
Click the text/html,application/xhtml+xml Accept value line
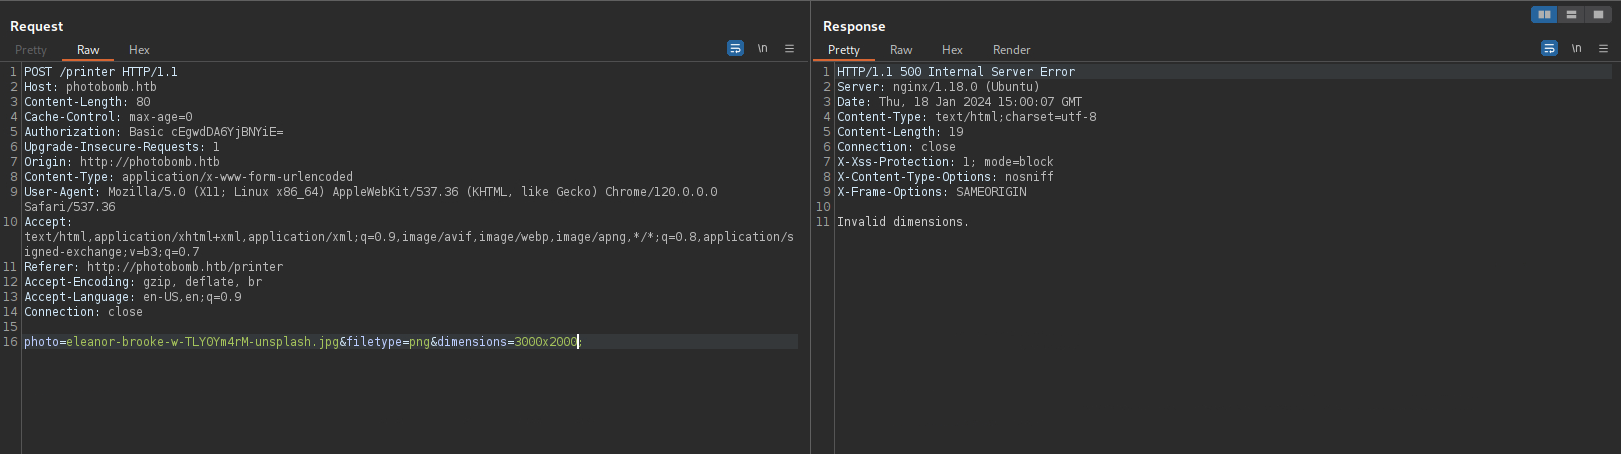(x=409, y=237)
